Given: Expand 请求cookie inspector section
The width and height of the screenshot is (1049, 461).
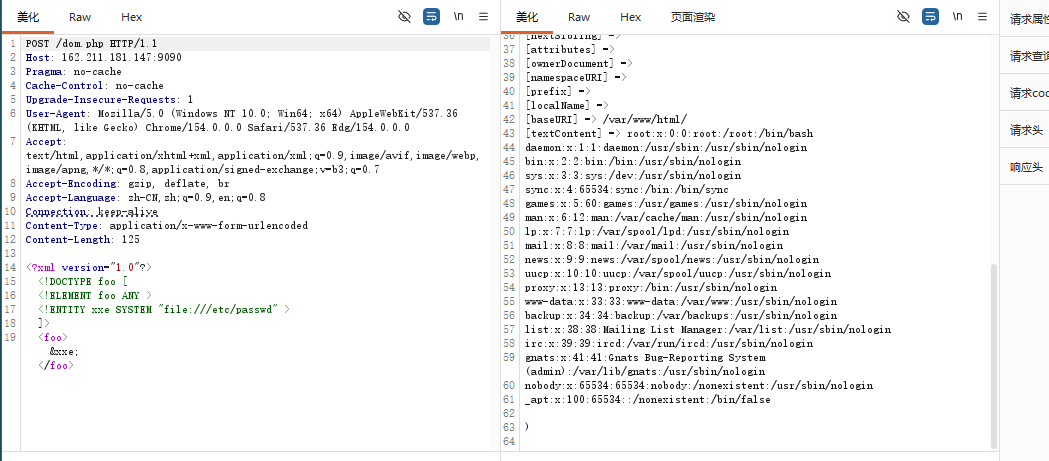Looking at the screenshot, I should pos(1029,94).
